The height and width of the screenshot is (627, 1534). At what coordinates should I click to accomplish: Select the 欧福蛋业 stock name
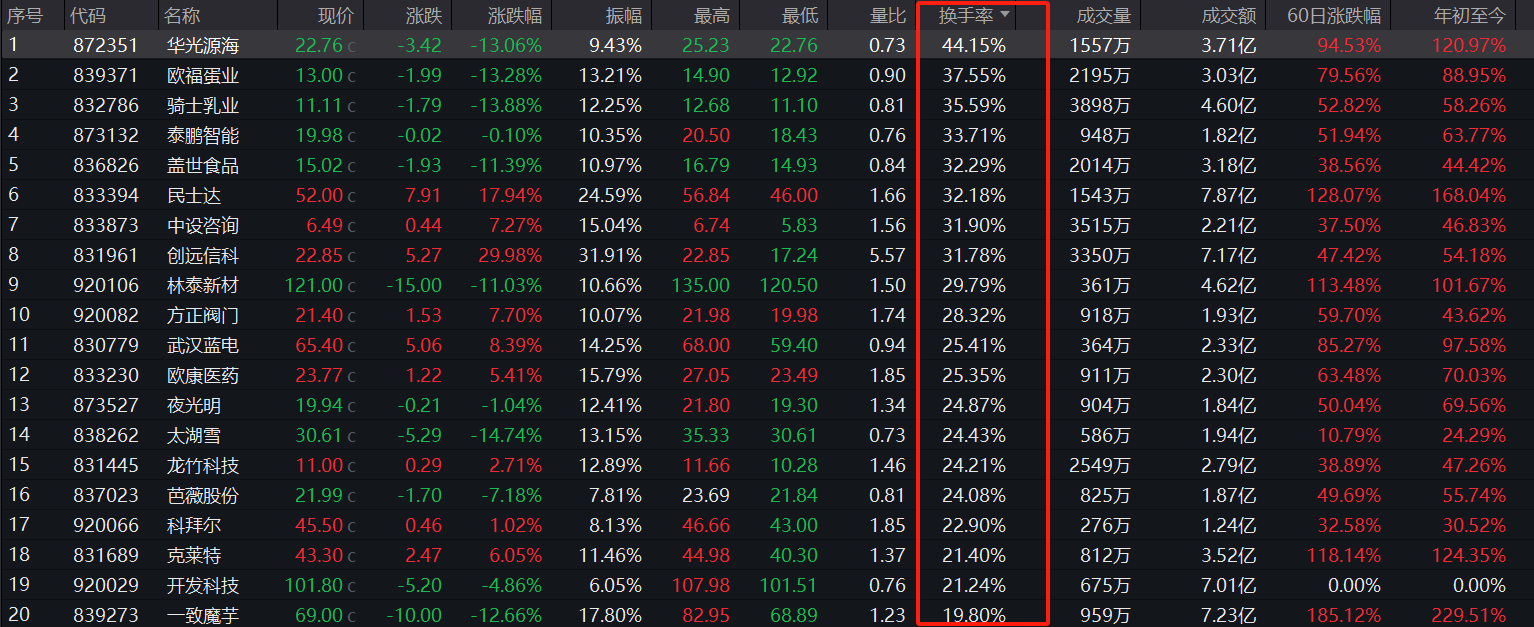[x=203, y=75]
